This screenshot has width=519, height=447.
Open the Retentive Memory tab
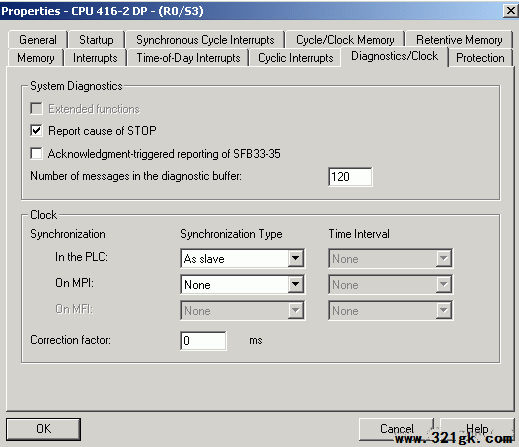pyautogui.click(x=459, y=40)
